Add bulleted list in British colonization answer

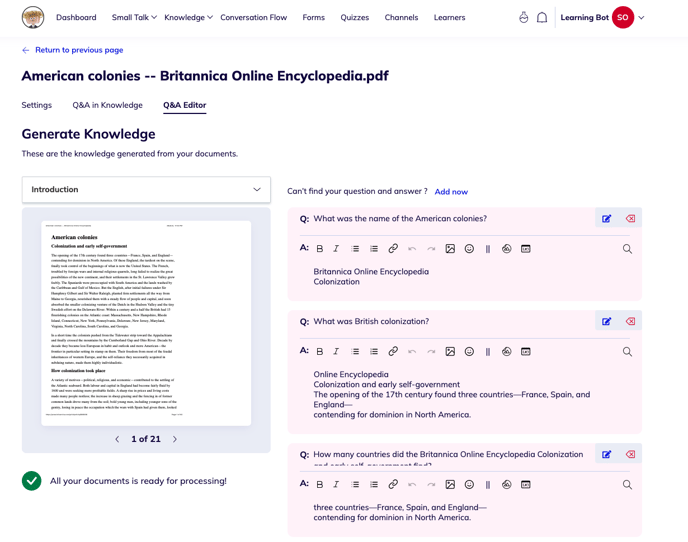(355, 352)
